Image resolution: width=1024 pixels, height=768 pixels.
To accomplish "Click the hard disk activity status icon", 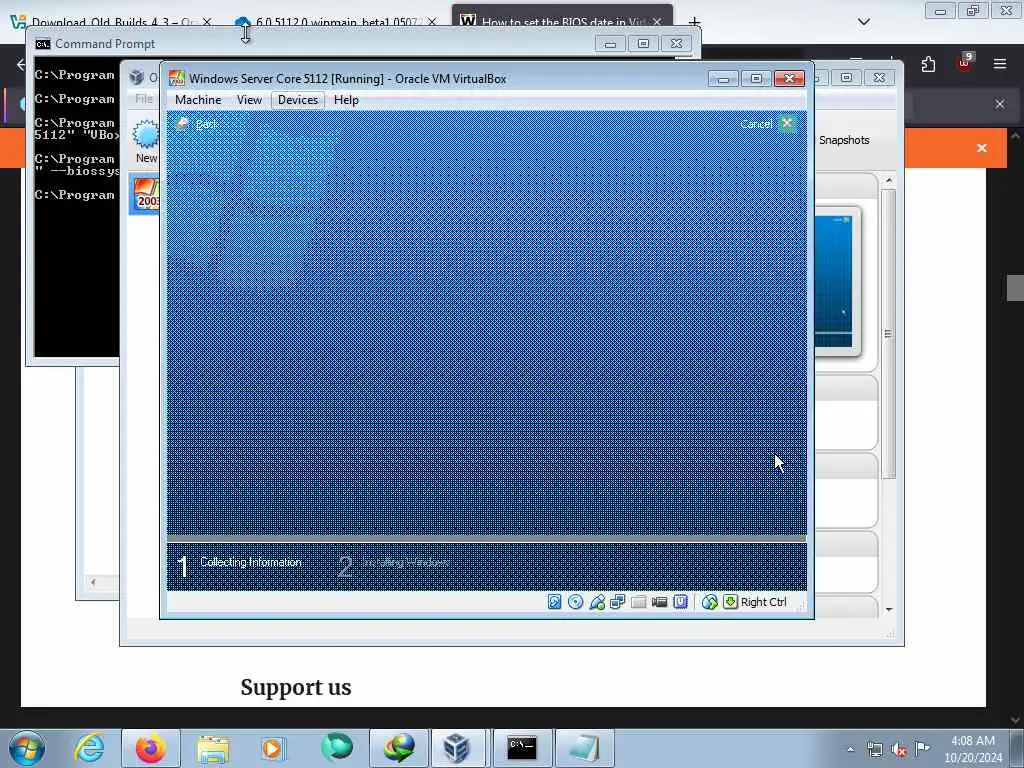I will click(x=554, y=601).
